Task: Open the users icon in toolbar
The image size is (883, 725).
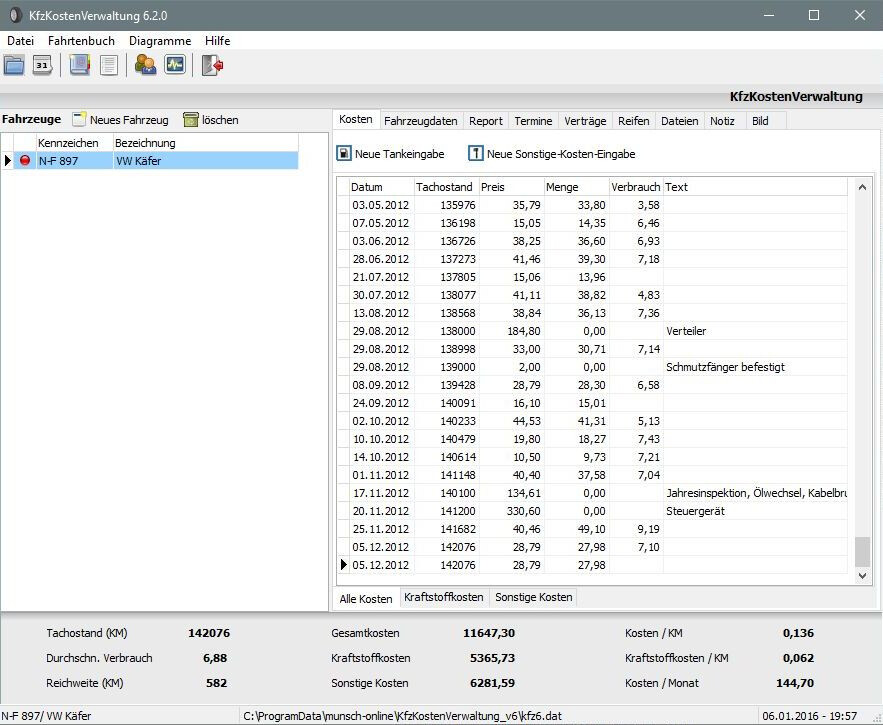Action: click(146, 66)
